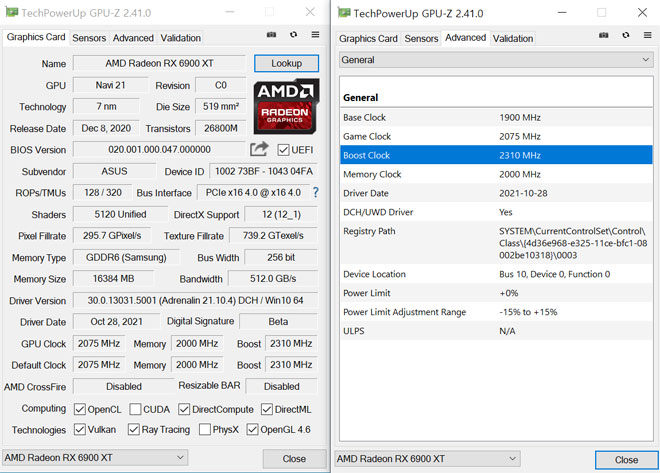Click the BIOS Version field
The width and height of the screenshot is (660, 473).
coord(159,149)
